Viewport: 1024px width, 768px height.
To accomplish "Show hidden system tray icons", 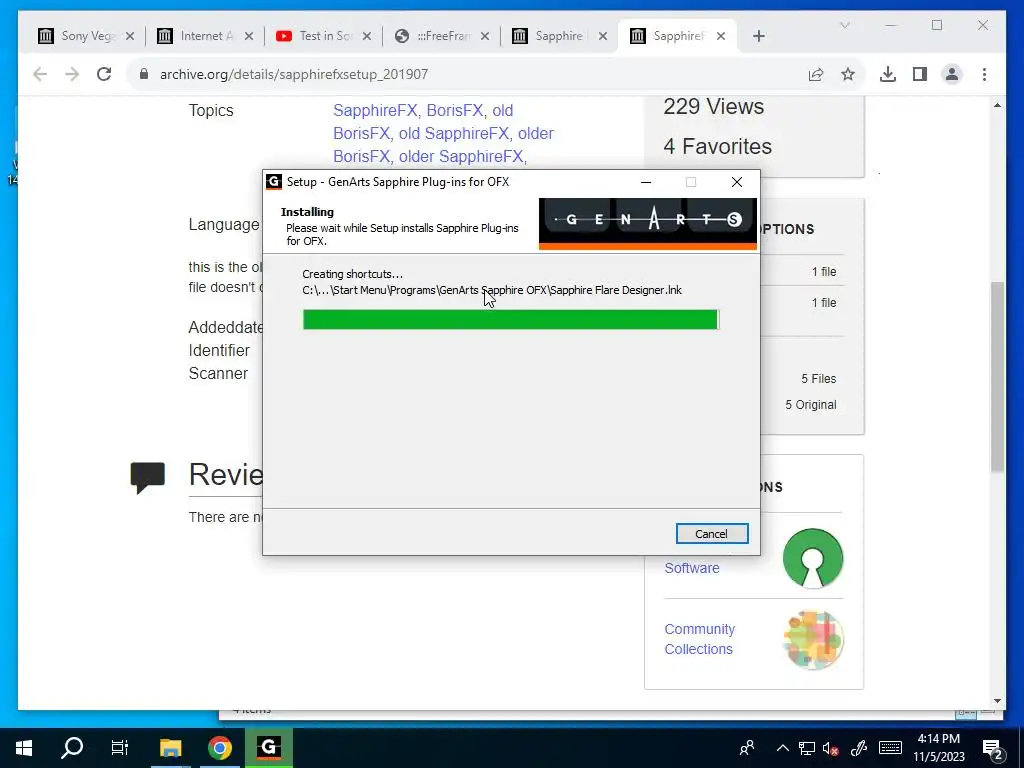I will point(782,748).
